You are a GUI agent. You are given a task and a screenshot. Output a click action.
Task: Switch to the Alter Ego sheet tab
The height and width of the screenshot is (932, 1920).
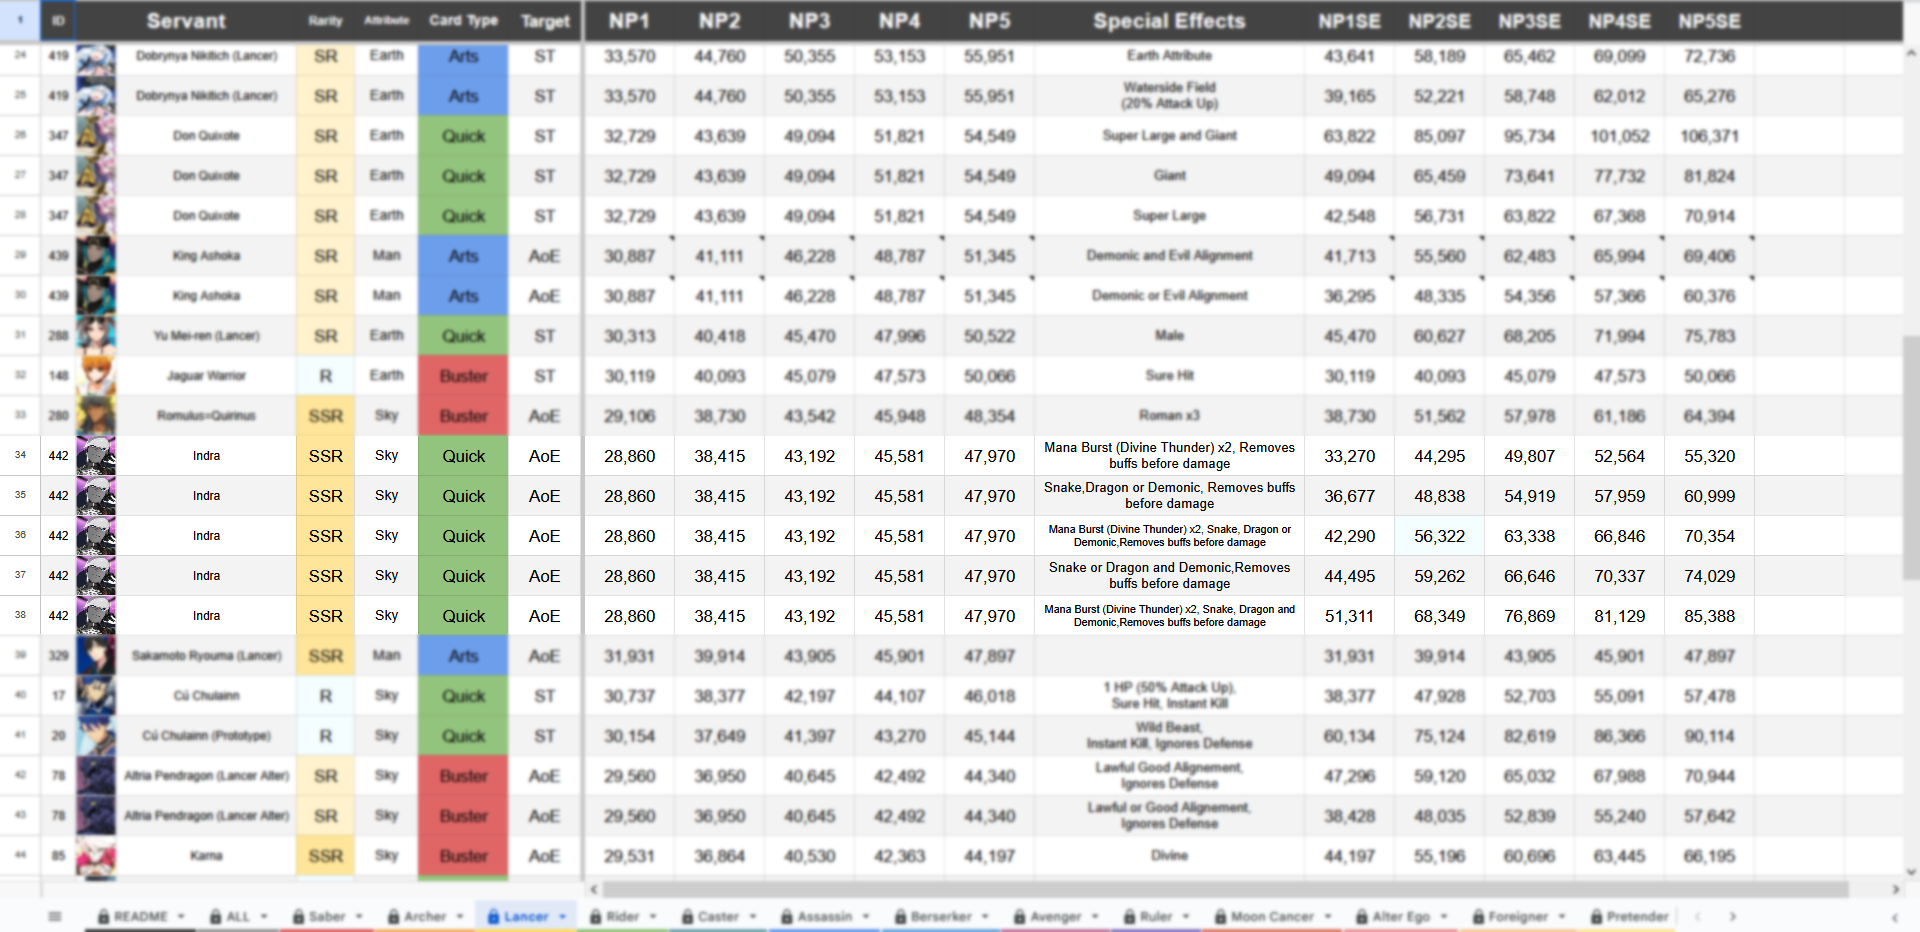pyautogui.click(x=1401, y=917)
